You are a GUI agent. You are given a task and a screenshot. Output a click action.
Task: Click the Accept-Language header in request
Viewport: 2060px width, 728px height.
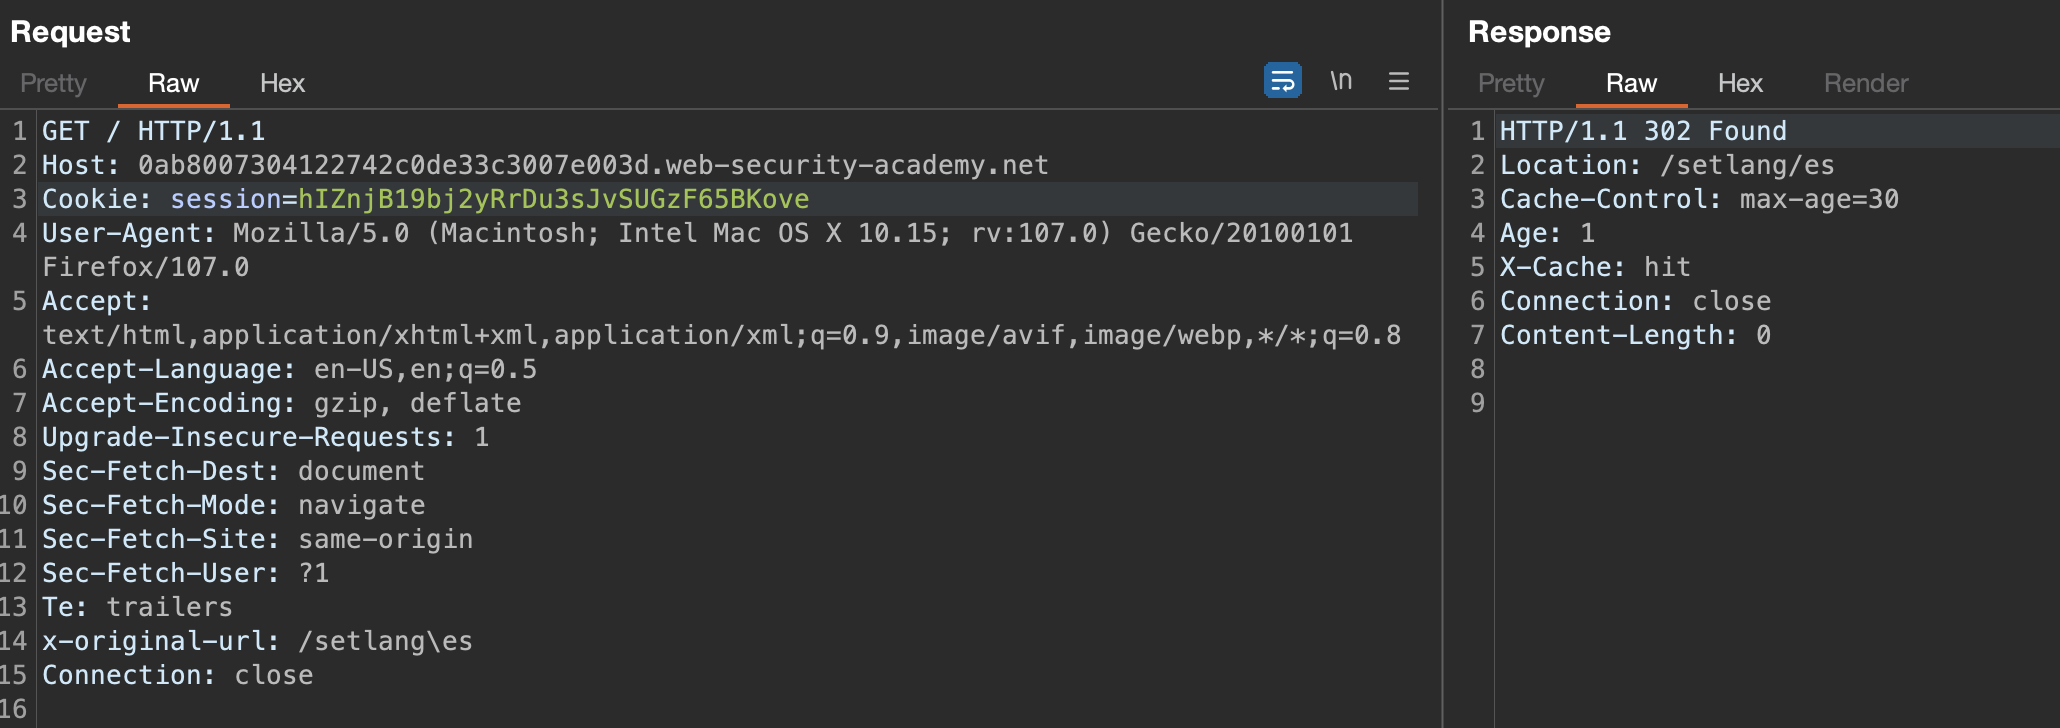click(289, 369)
